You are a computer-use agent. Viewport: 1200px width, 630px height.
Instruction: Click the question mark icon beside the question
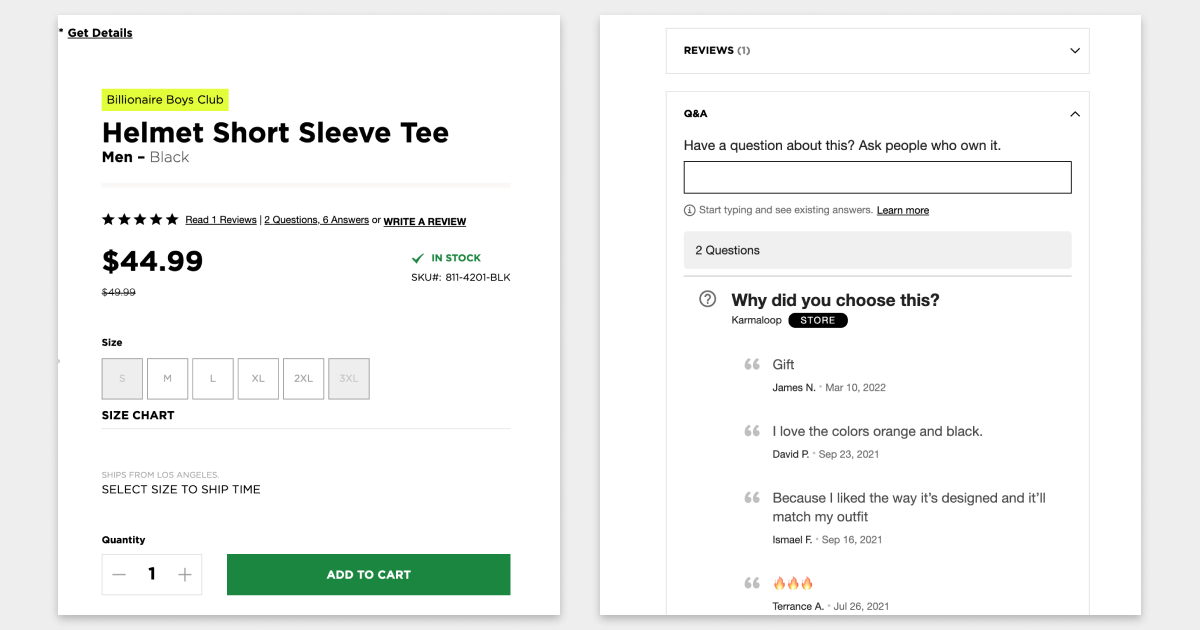tap(708, 299)
